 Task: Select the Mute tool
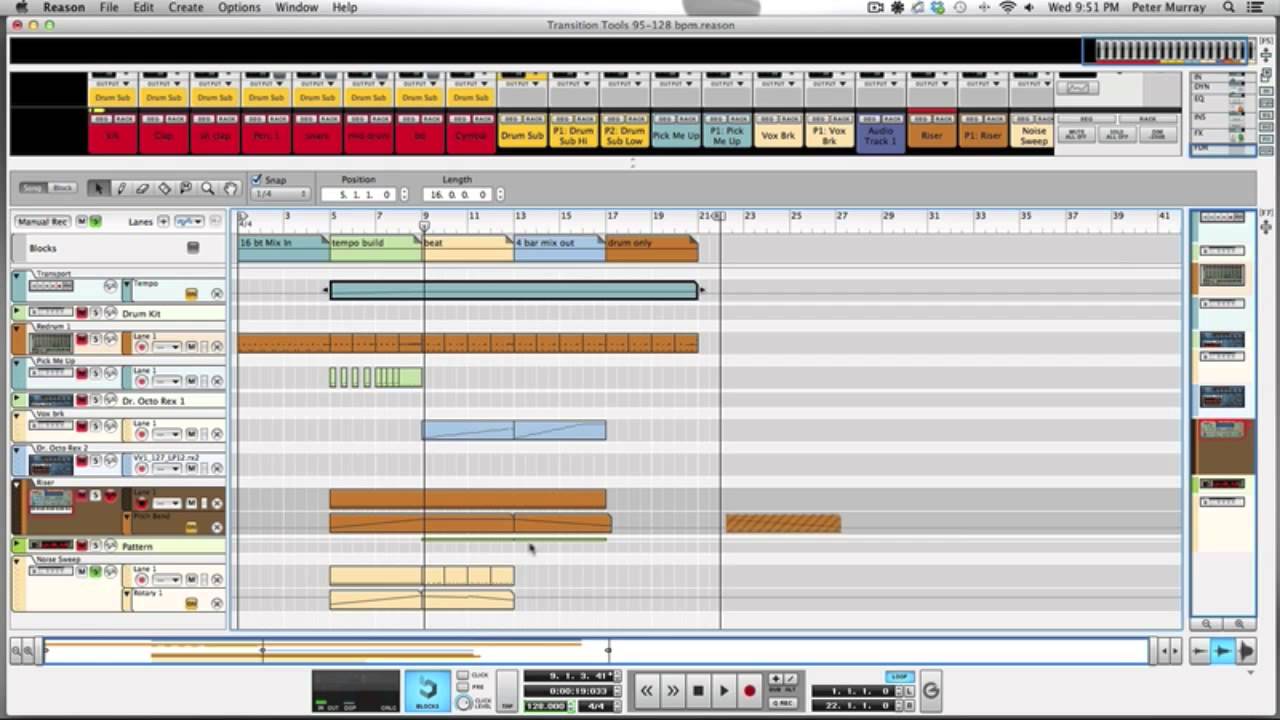186,188
